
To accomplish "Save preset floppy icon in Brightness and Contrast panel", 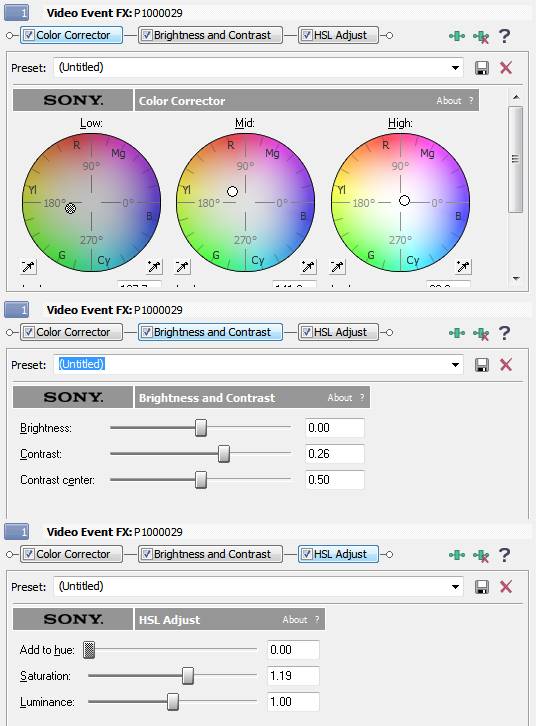I will [482, 365].
